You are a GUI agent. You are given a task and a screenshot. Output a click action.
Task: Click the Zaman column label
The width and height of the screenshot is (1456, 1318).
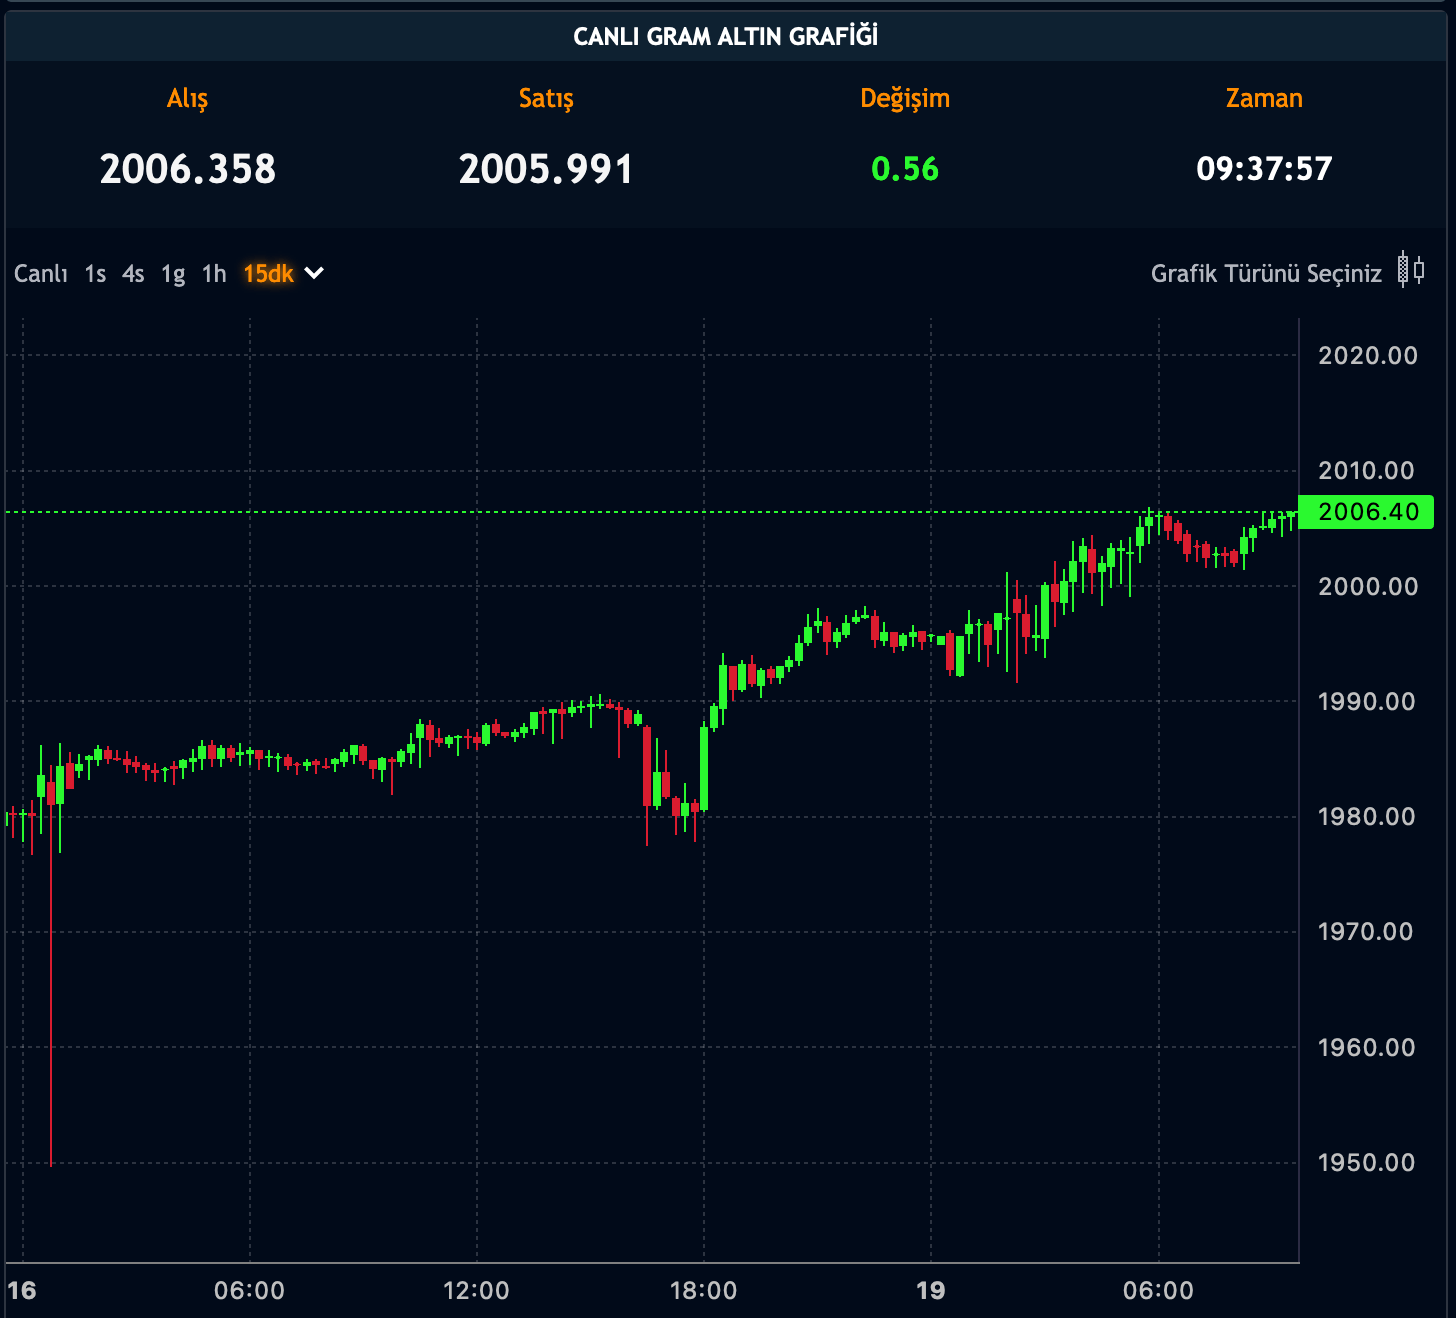(1264, 98)
